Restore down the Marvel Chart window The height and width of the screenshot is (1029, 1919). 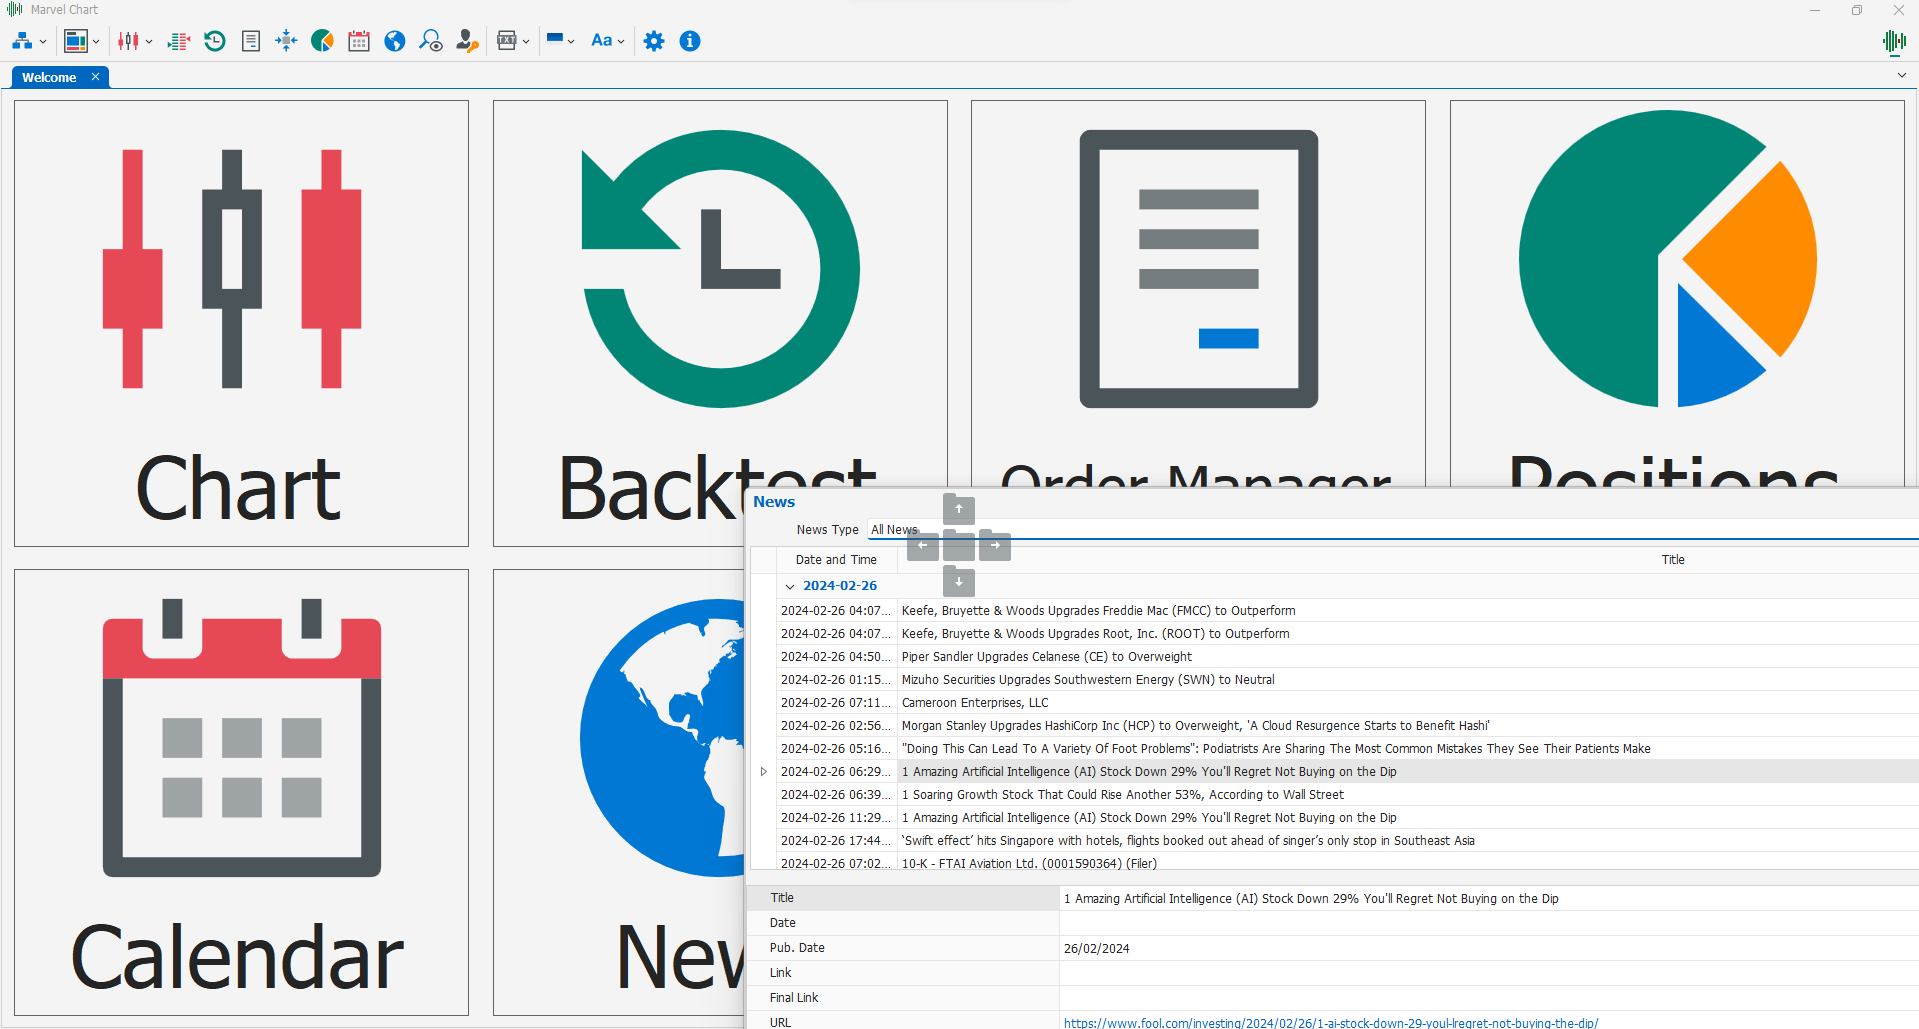(x=1857, y=10)
